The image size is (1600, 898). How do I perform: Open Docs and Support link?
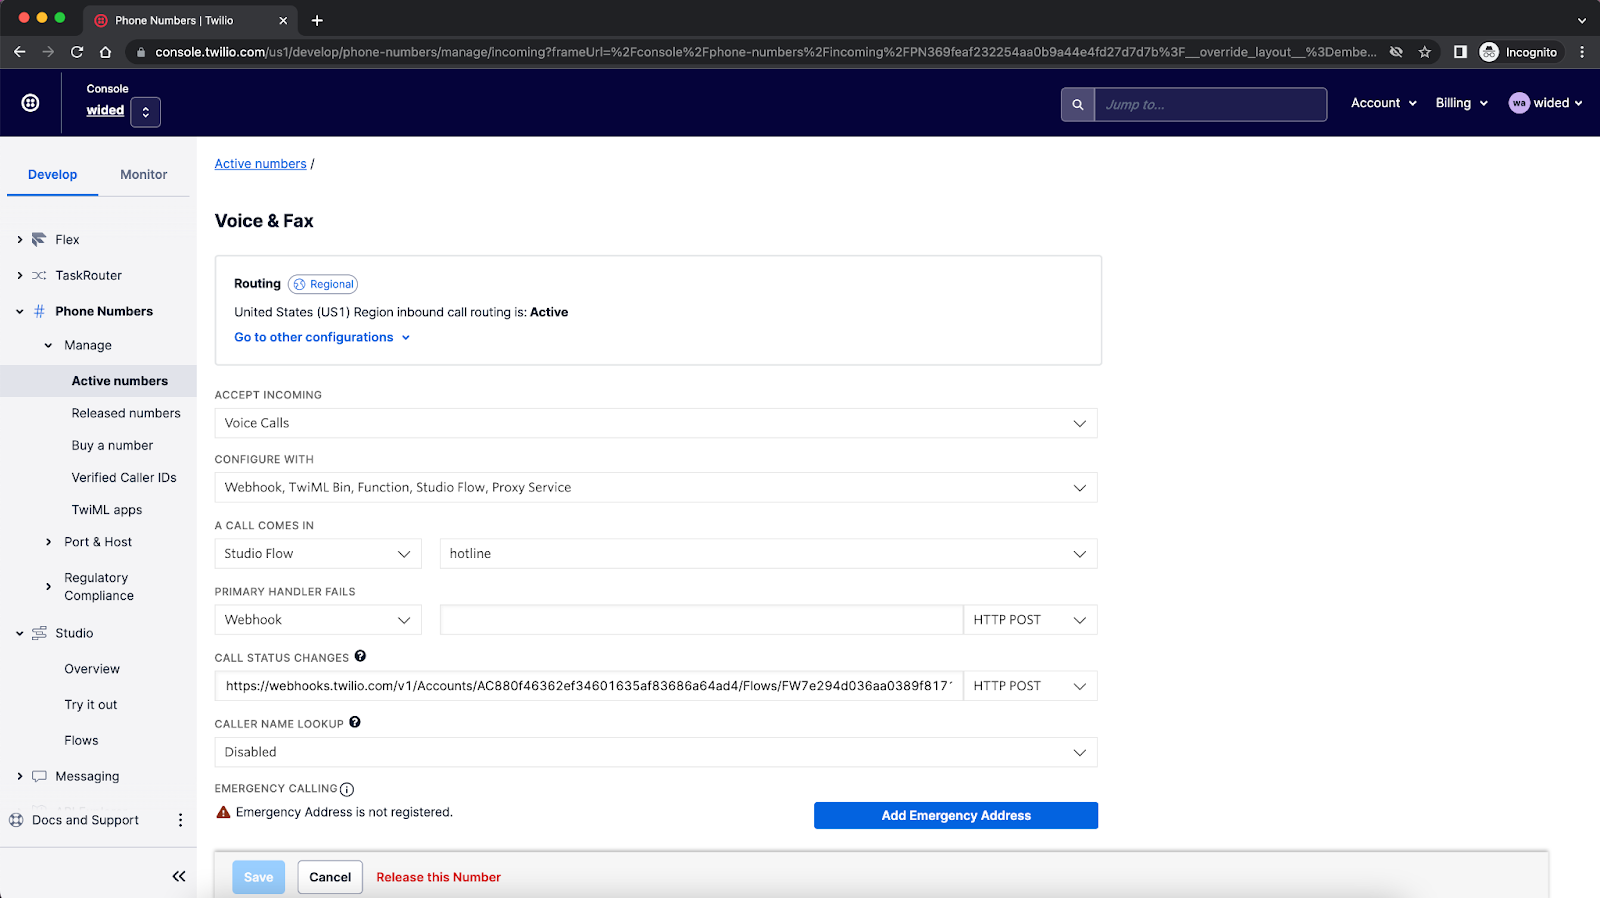click(x=86, y=820)
